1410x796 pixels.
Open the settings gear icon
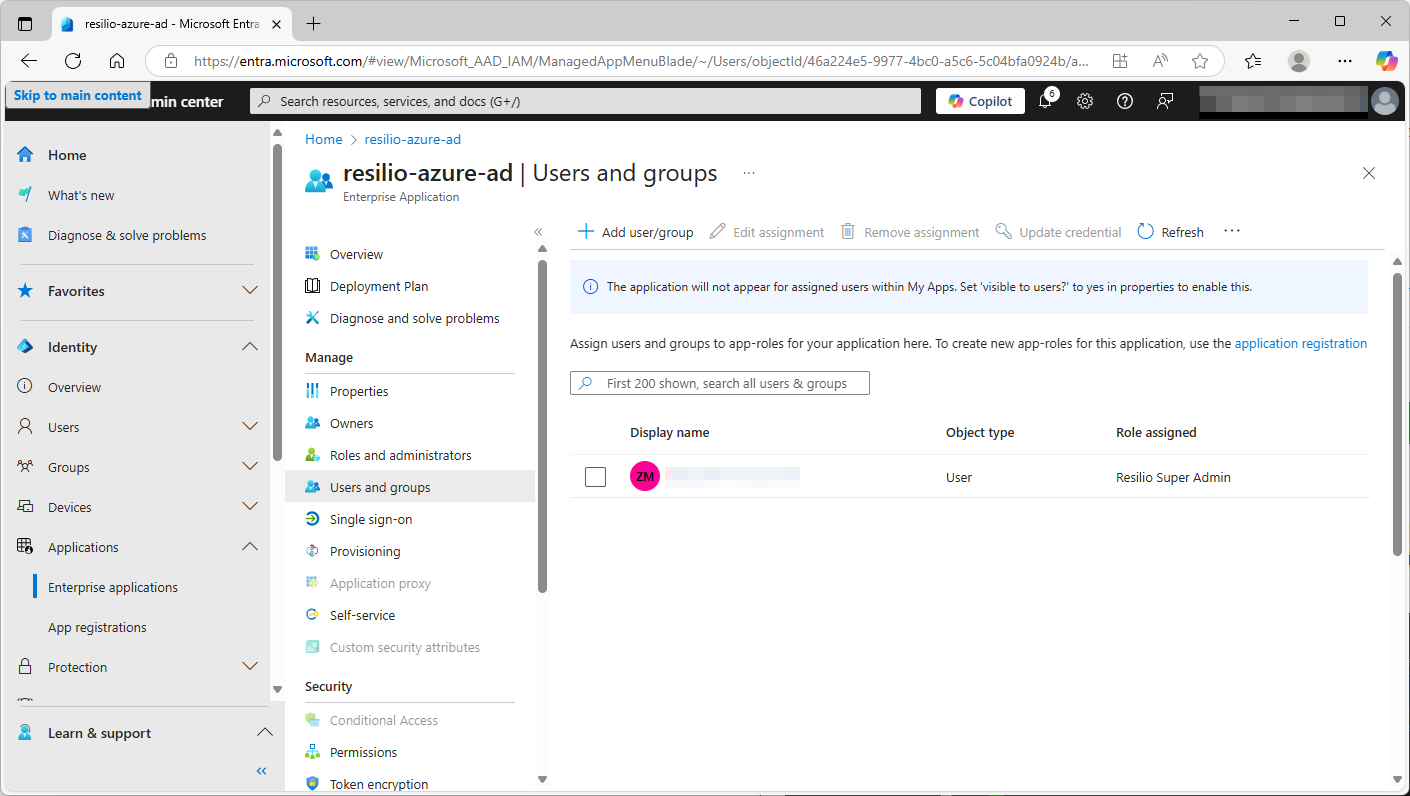(1085, 100)
